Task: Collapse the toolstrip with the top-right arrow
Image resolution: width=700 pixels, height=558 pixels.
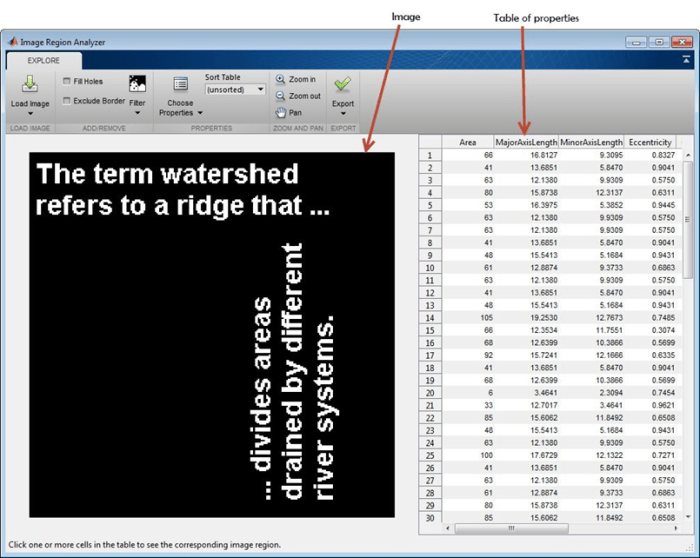Action: (686, 59)
